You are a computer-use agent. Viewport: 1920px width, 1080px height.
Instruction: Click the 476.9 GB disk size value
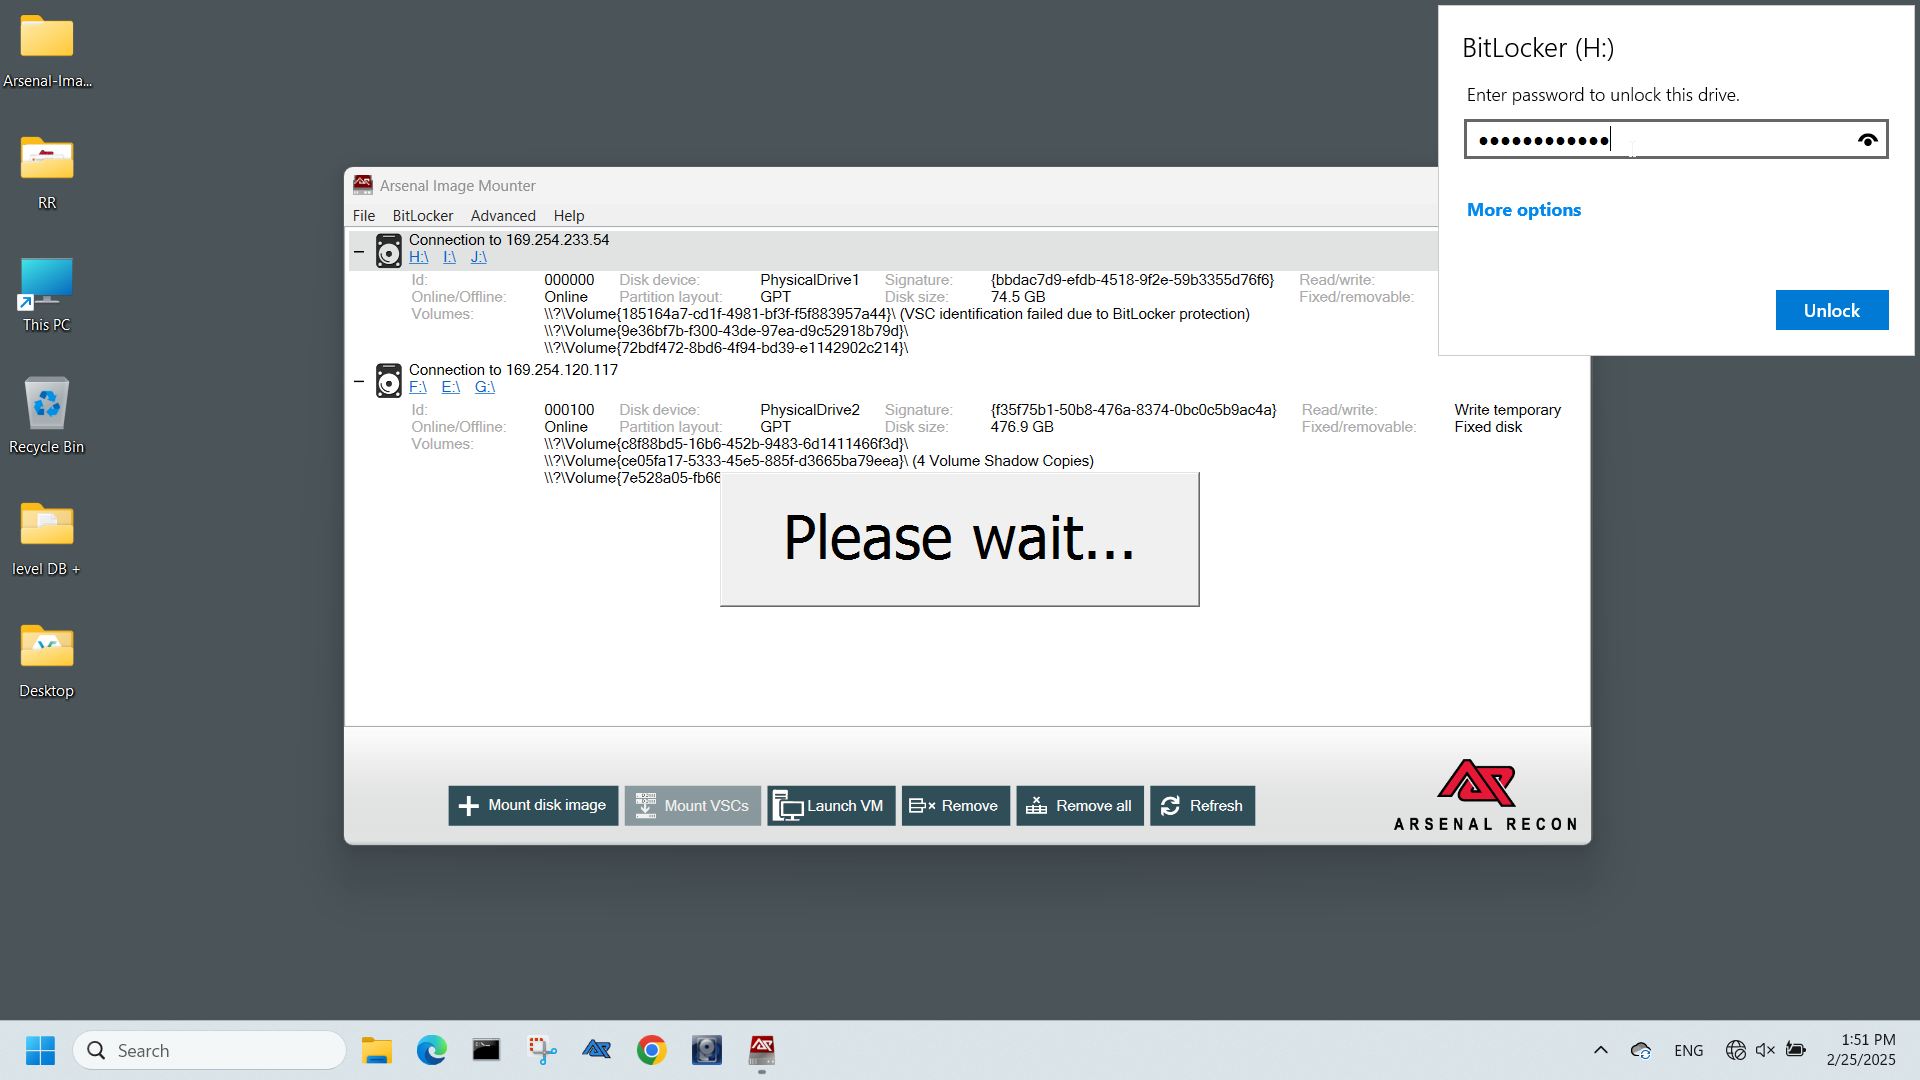tap(1021, 427)
